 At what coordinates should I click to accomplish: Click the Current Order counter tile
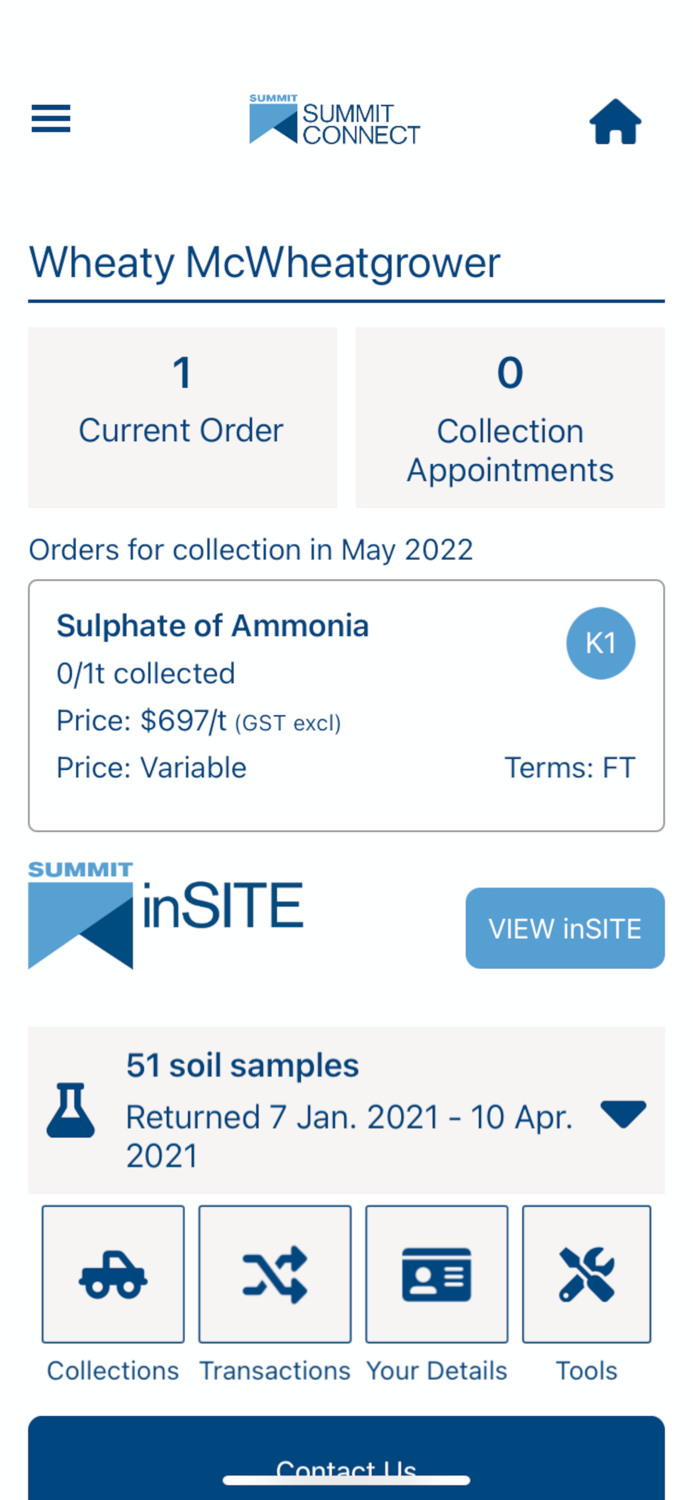pyautogui.click(x=182, y=417)
